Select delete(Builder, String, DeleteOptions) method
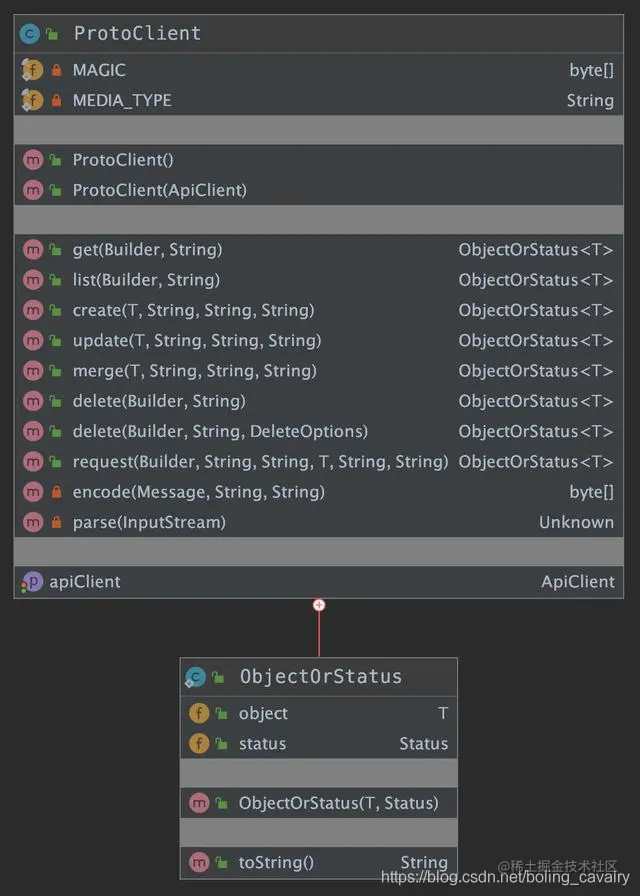This screenshot has width=640, height=896. (x=220, y=431)
